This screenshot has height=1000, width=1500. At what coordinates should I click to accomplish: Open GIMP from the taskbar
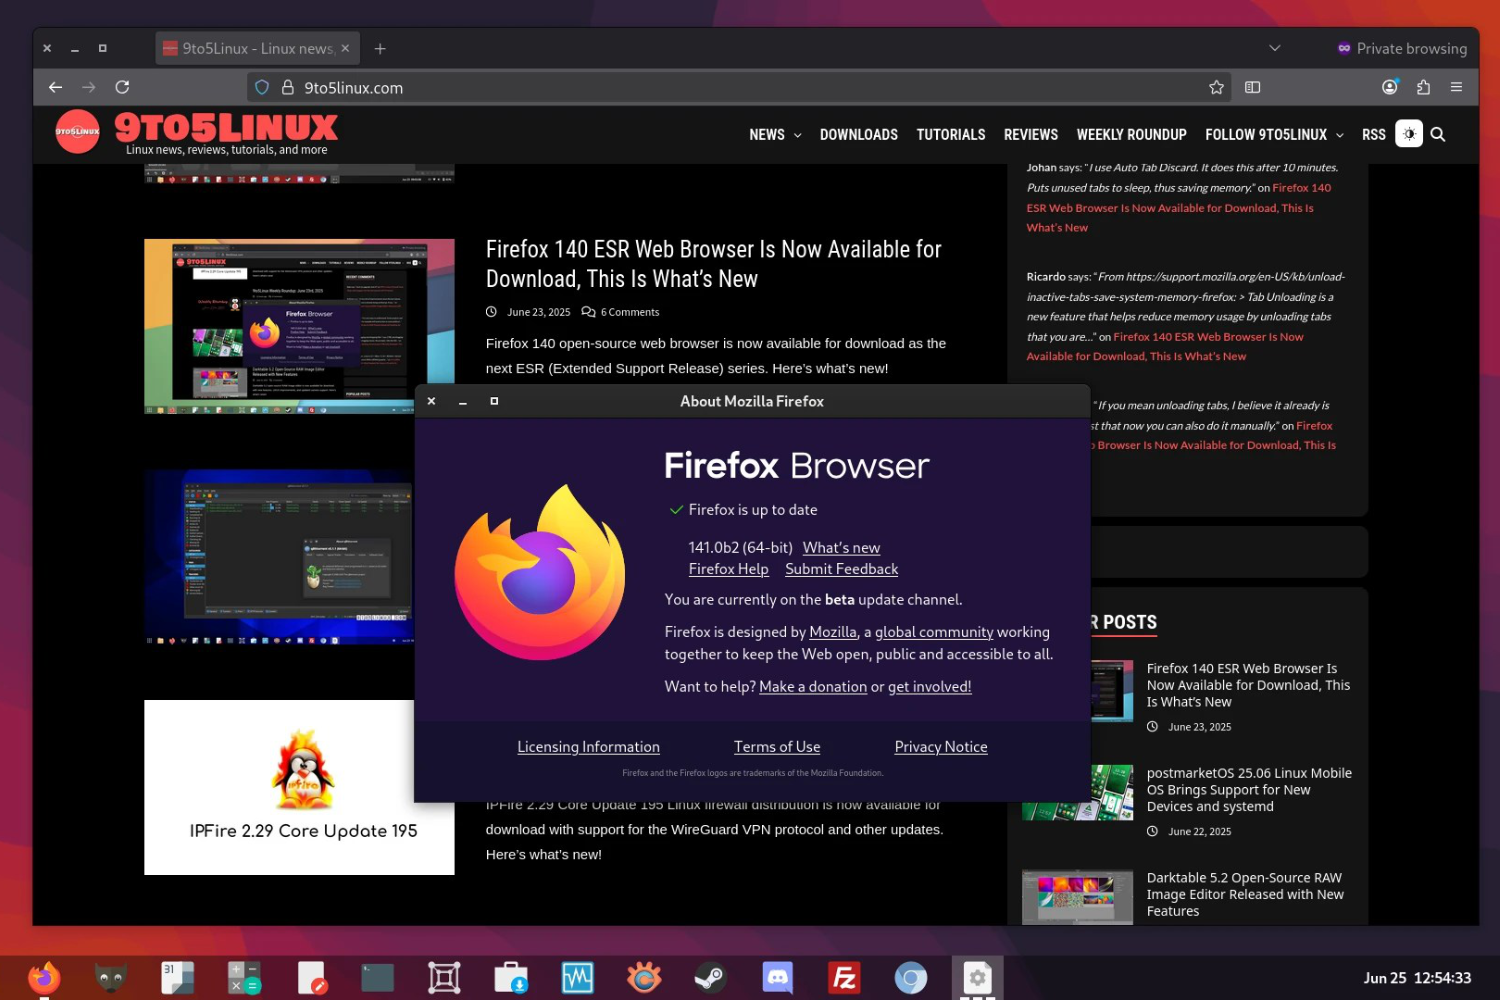tap(110, 978)
